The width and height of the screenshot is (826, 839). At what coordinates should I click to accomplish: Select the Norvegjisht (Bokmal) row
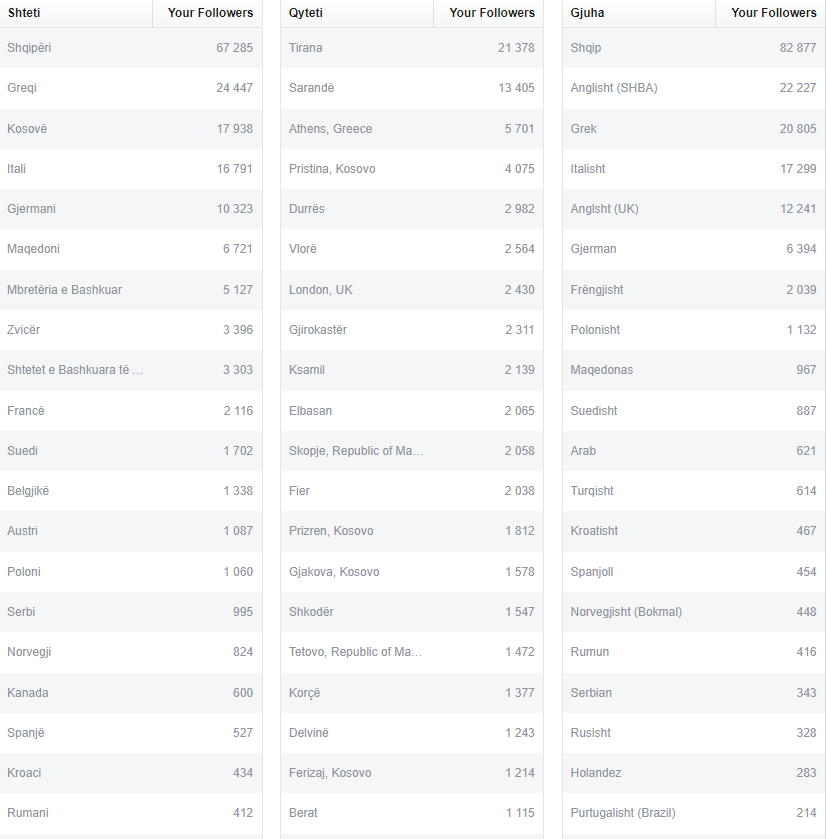[x=694, y=612]
